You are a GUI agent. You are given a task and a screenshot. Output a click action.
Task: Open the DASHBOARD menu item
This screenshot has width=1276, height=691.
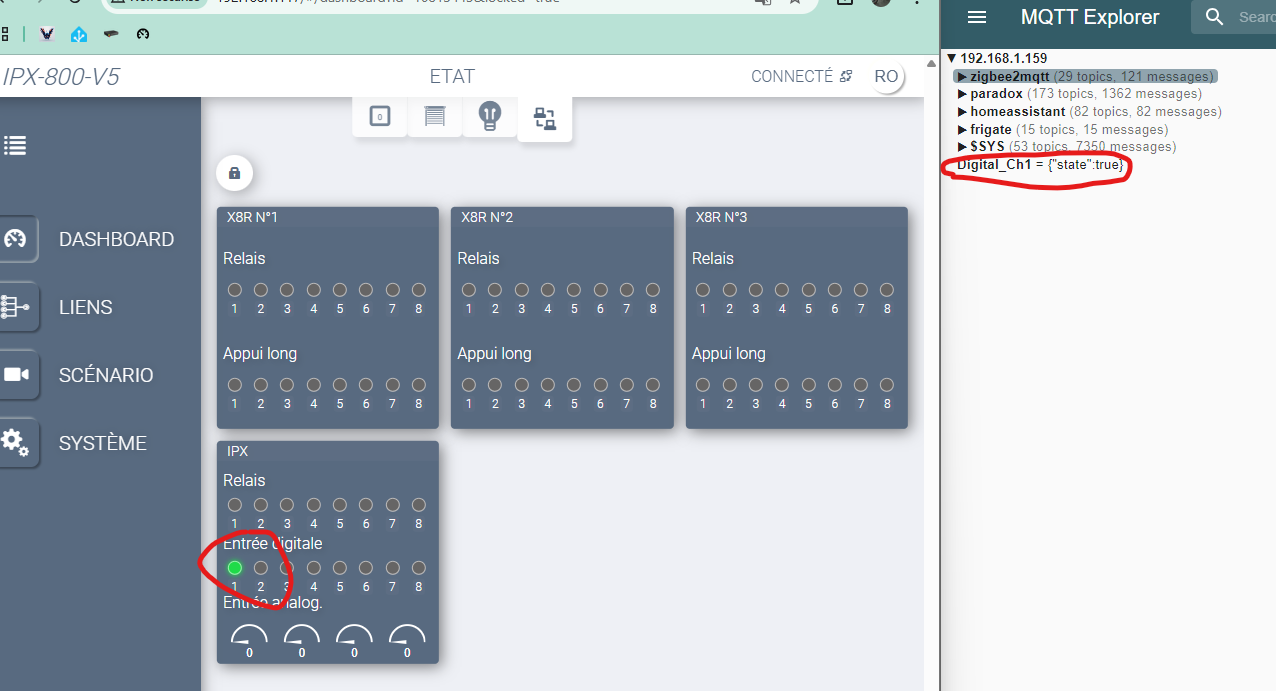pos(116,239)
